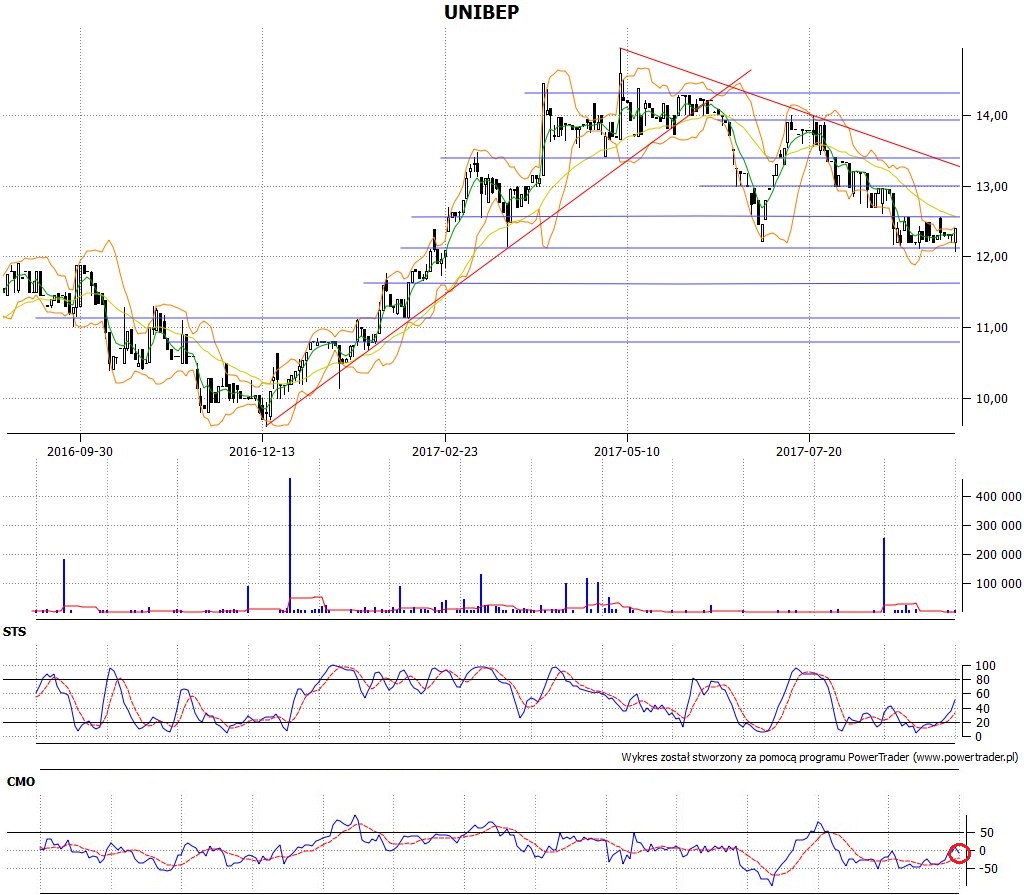This screenshot has height=895, width=1024.
Task: Select the CMO 50 scale value
Action: (x=987, y=833)
